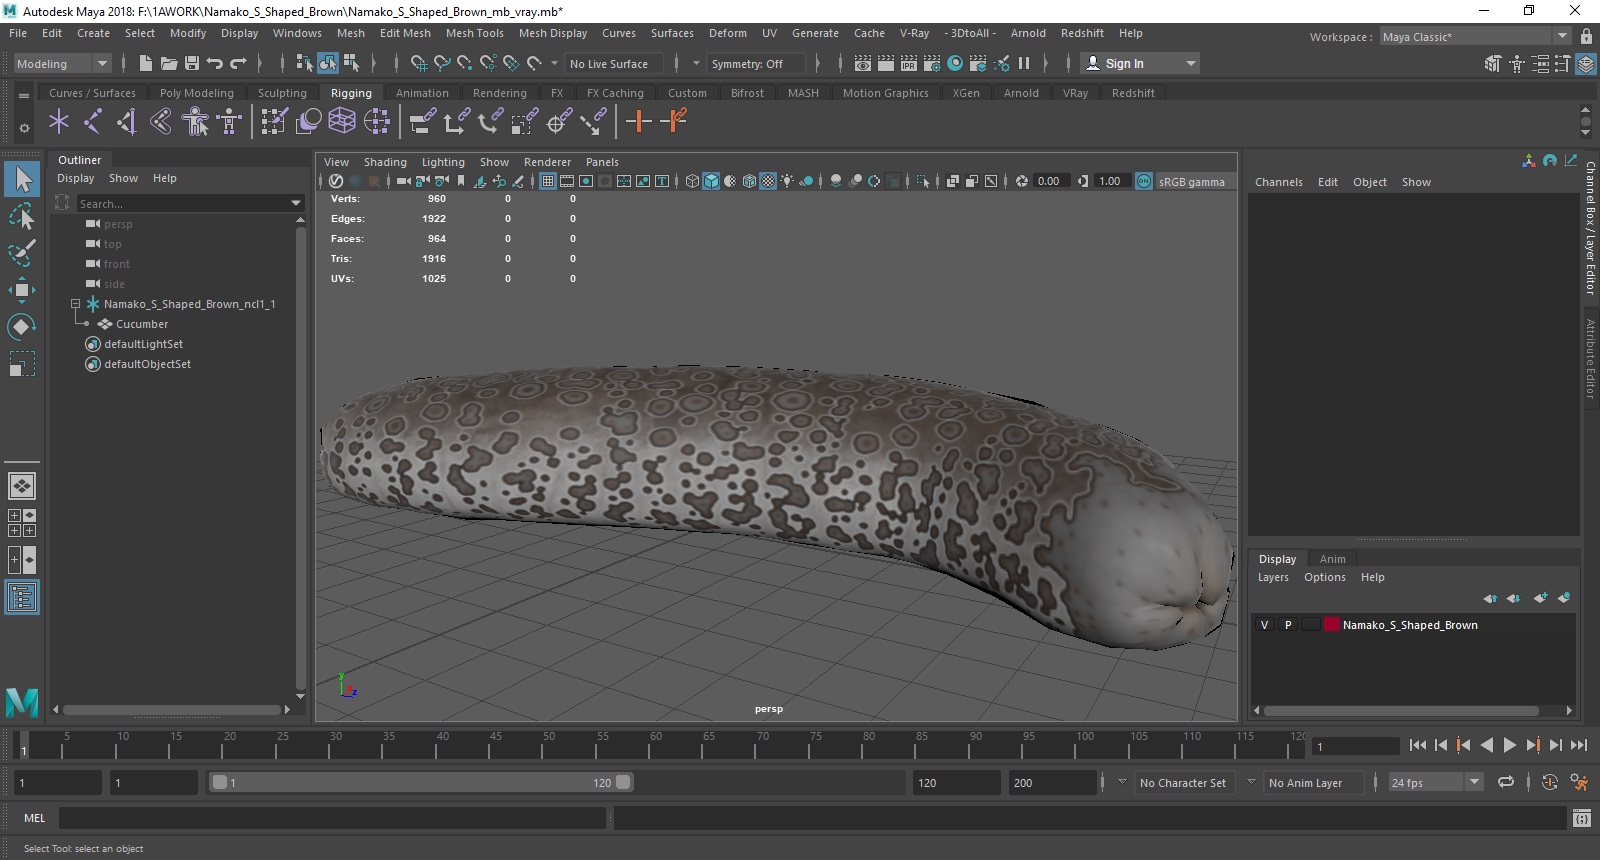Activate the Rotate tool in toolbox
This screenshot has width=1600, height=860.
click(x=22, y=327)
